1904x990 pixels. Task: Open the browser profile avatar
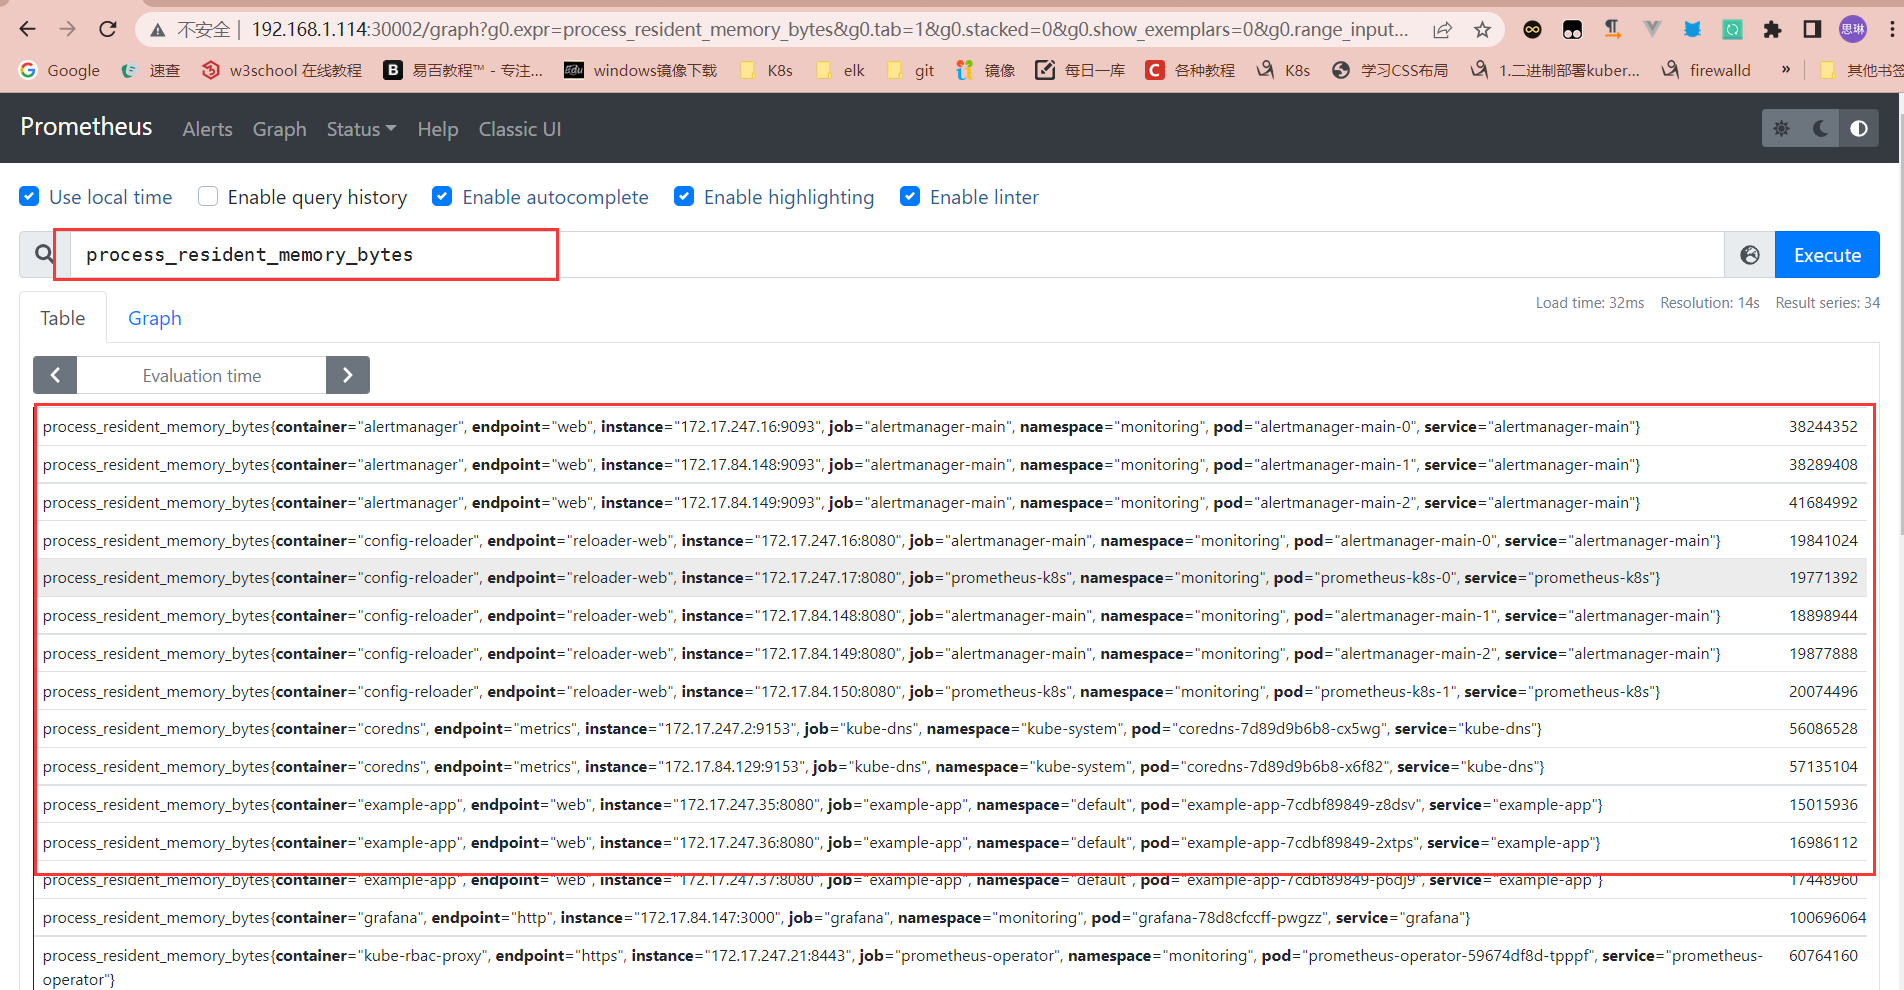[1853, 29]
